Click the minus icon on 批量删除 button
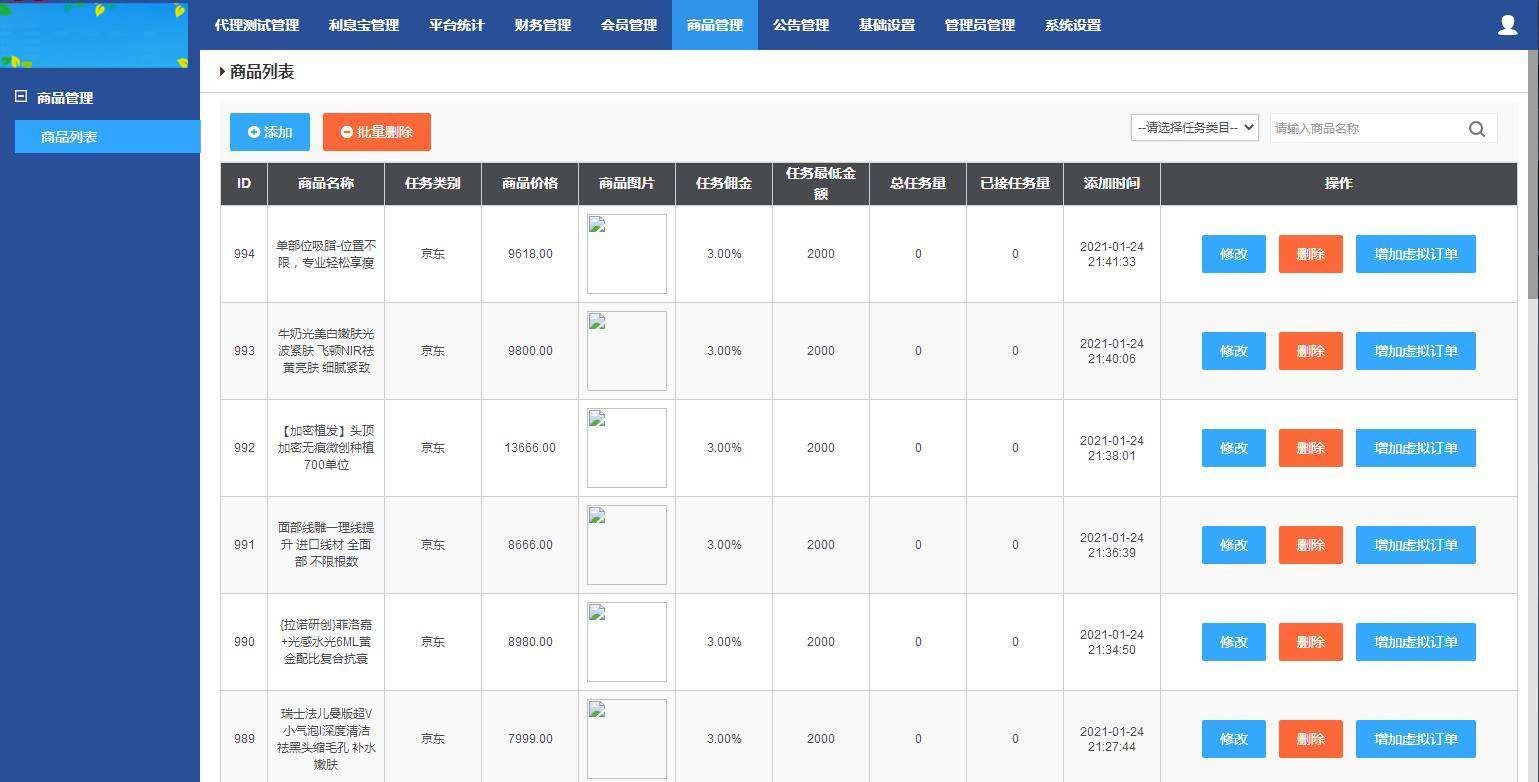Image resolution: width=1539 pixels, height=782 pixels. pyautogui.click(x=346, y=131)
